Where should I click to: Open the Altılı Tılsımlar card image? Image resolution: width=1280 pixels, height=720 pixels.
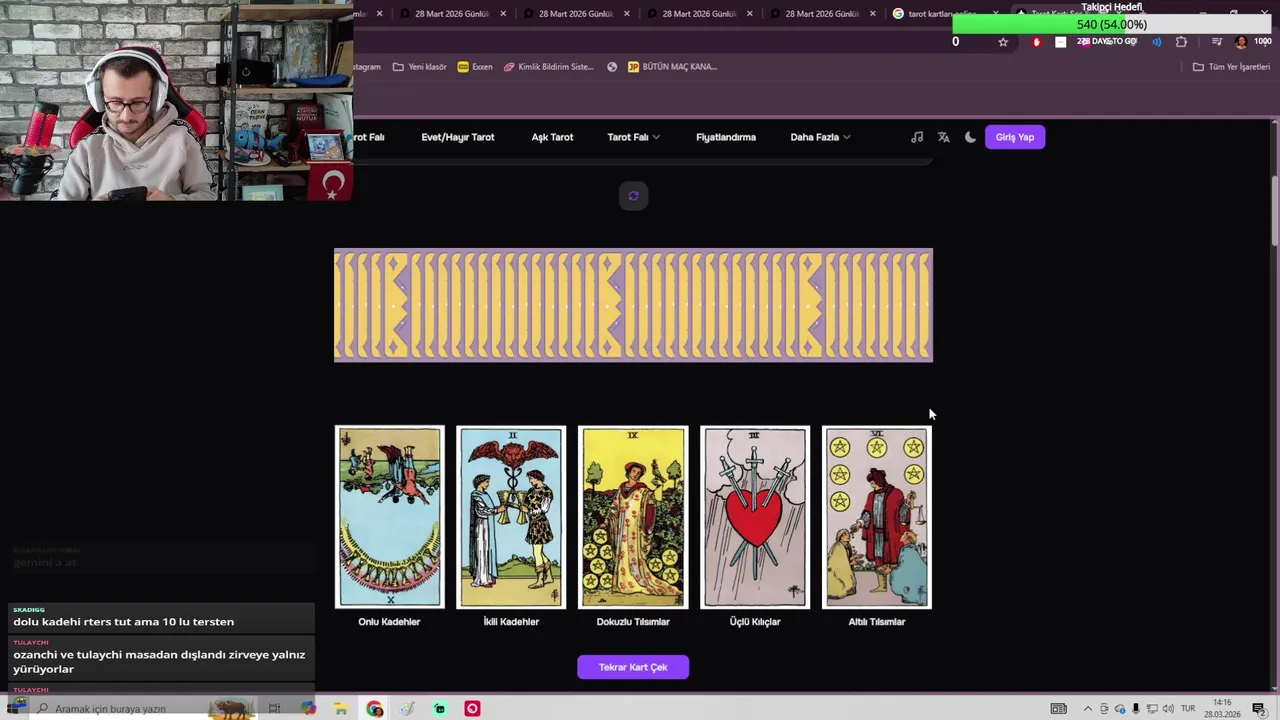click(877, 517)
